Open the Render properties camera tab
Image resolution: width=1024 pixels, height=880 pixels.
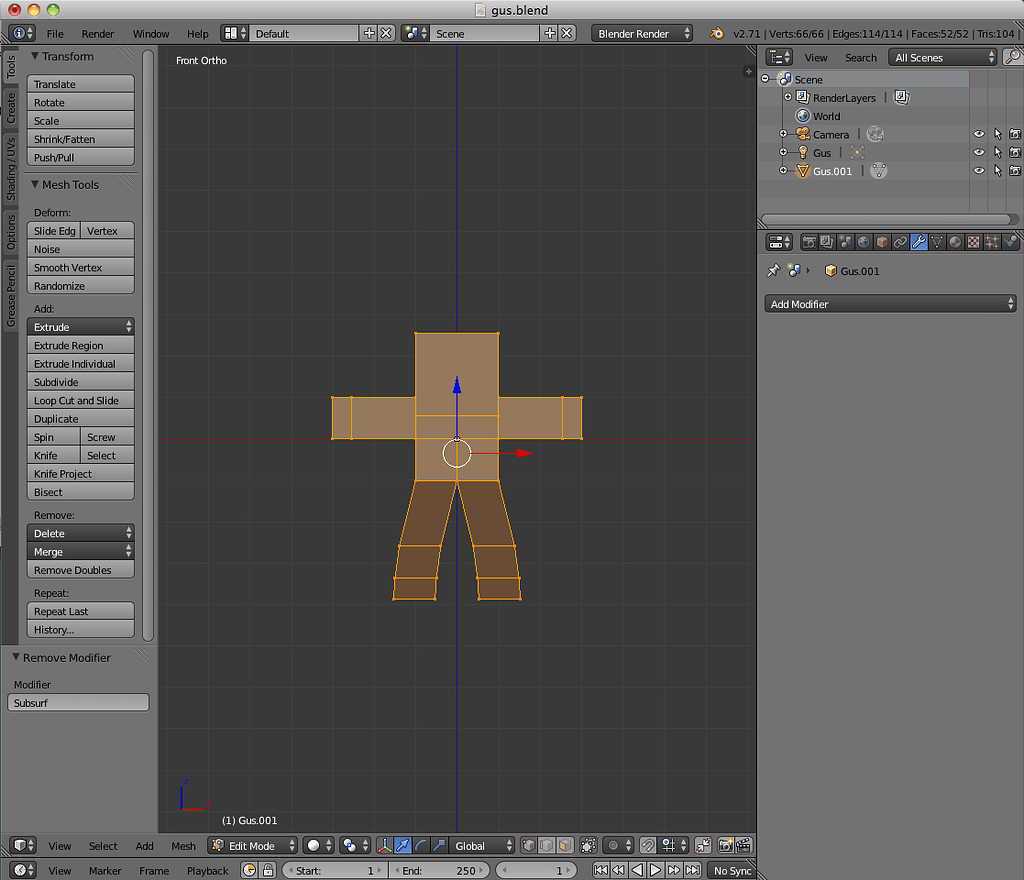coord(808,242)
